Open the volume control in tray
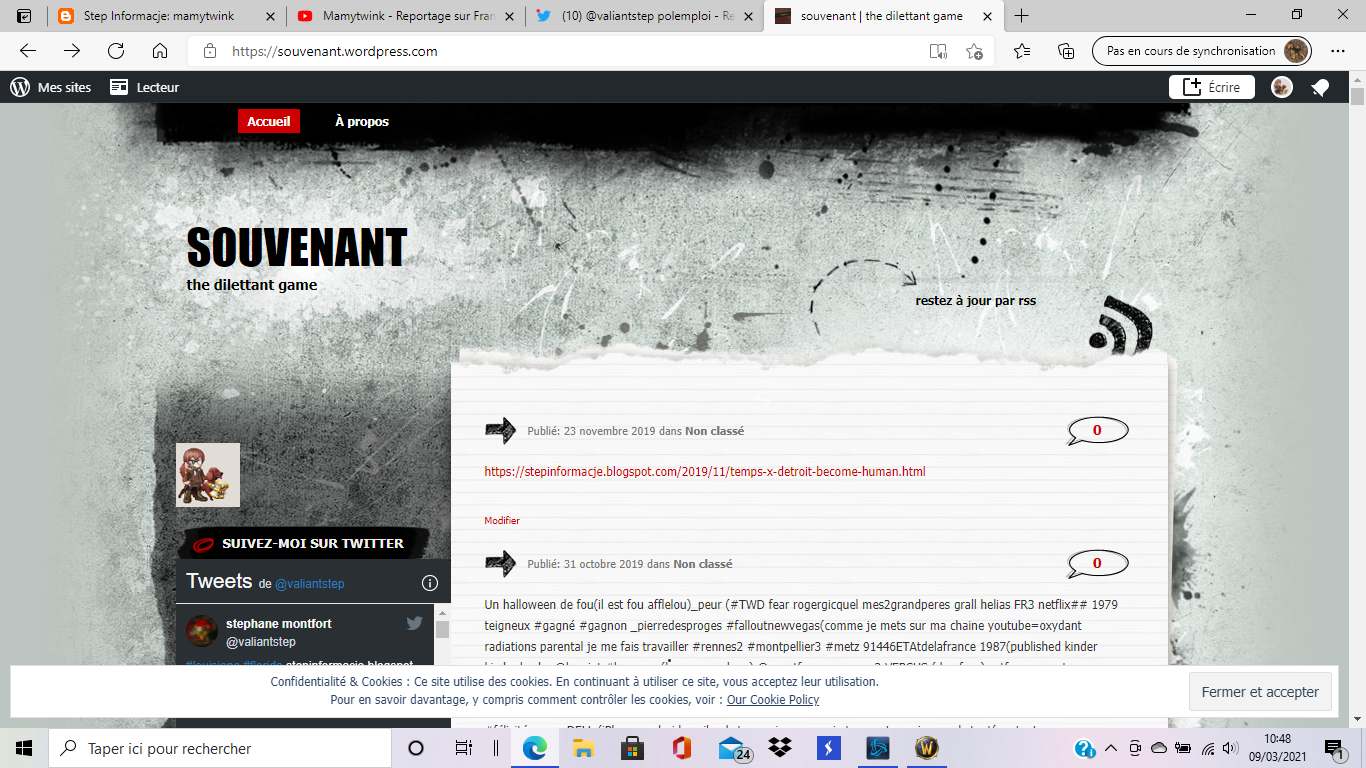Viewport: 1366px width, 768px height. coord(1230,748)
